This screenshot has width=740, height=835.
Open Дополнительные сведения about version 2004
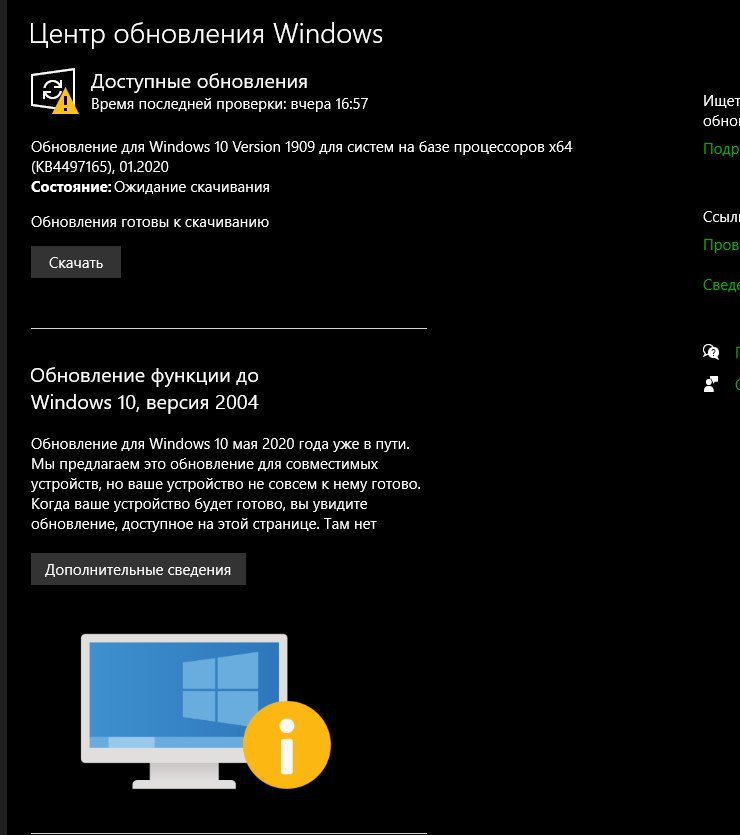[138, 569]
